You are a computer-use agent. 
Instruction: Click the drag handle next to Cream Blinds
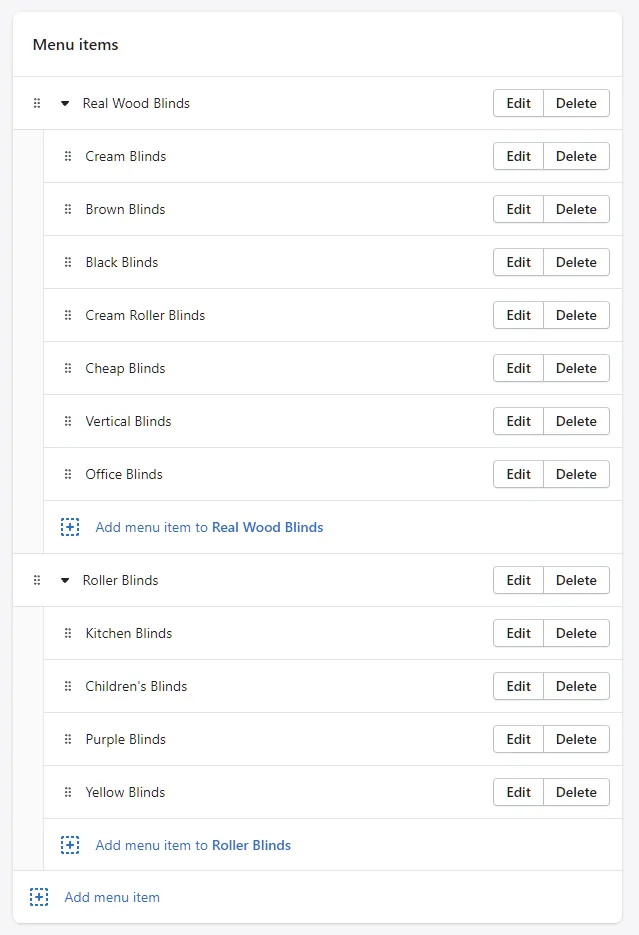[68, 156]
